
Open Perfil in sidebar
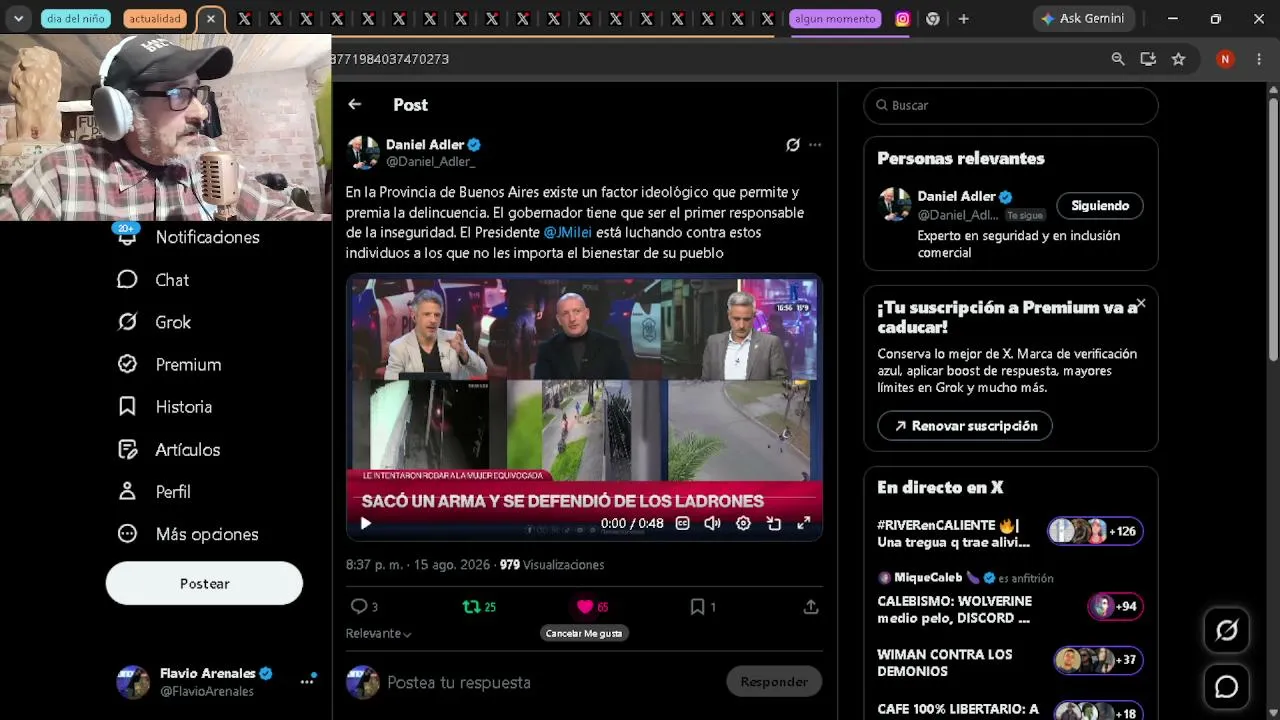[154, 492]
